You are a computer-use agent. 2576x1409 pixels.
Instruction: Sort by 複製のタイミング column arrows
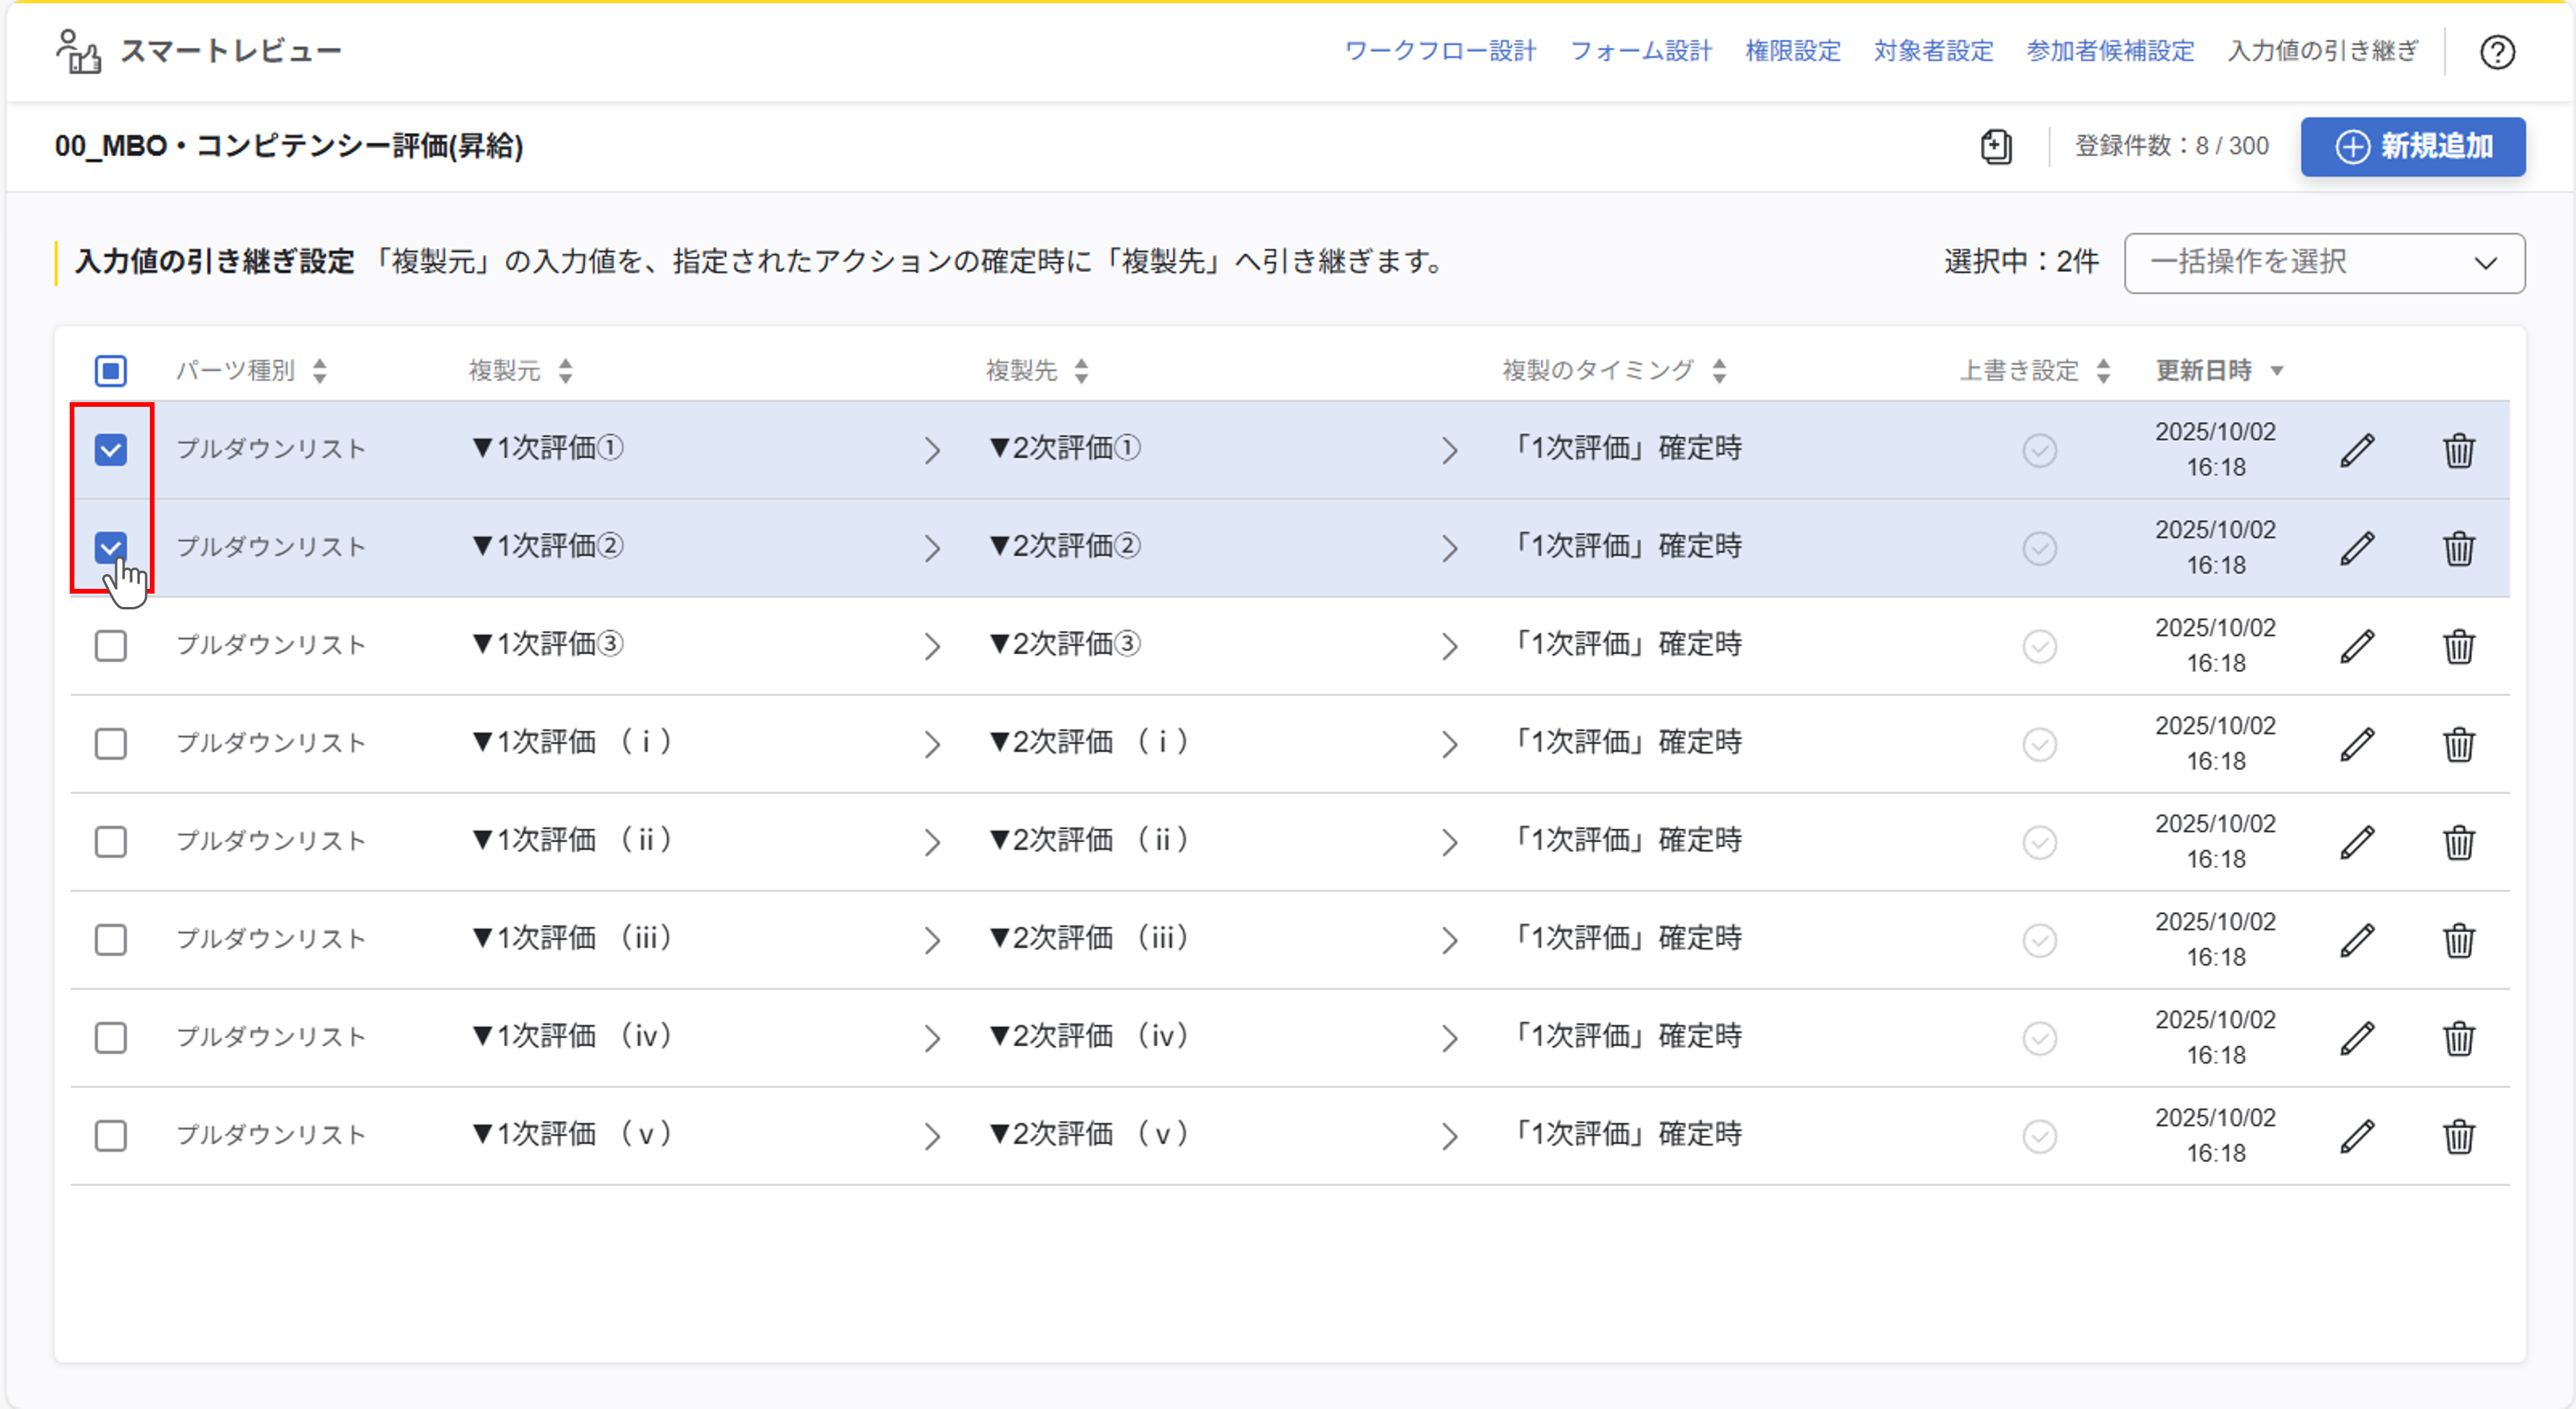(x=1718, y=371)
